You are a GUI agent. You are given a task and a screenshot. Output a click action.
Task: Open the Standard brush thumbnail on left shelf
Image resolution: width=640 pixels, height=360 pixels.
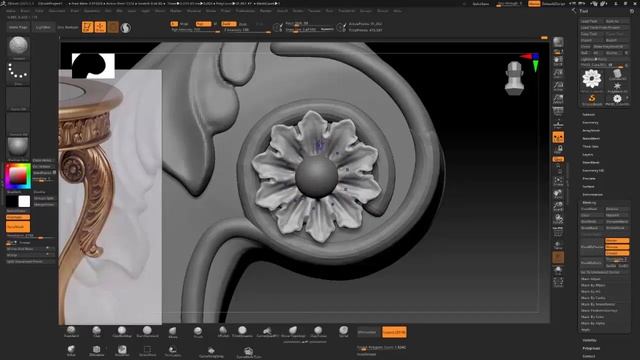coord(18,47)
